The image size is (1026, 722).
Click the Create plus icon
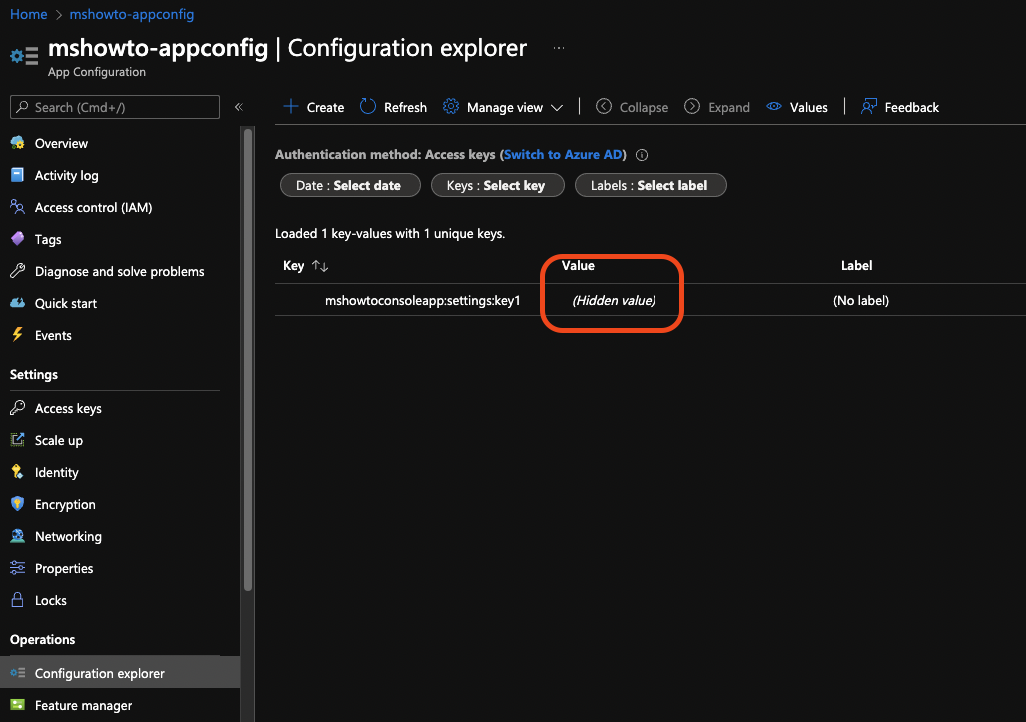291,106
